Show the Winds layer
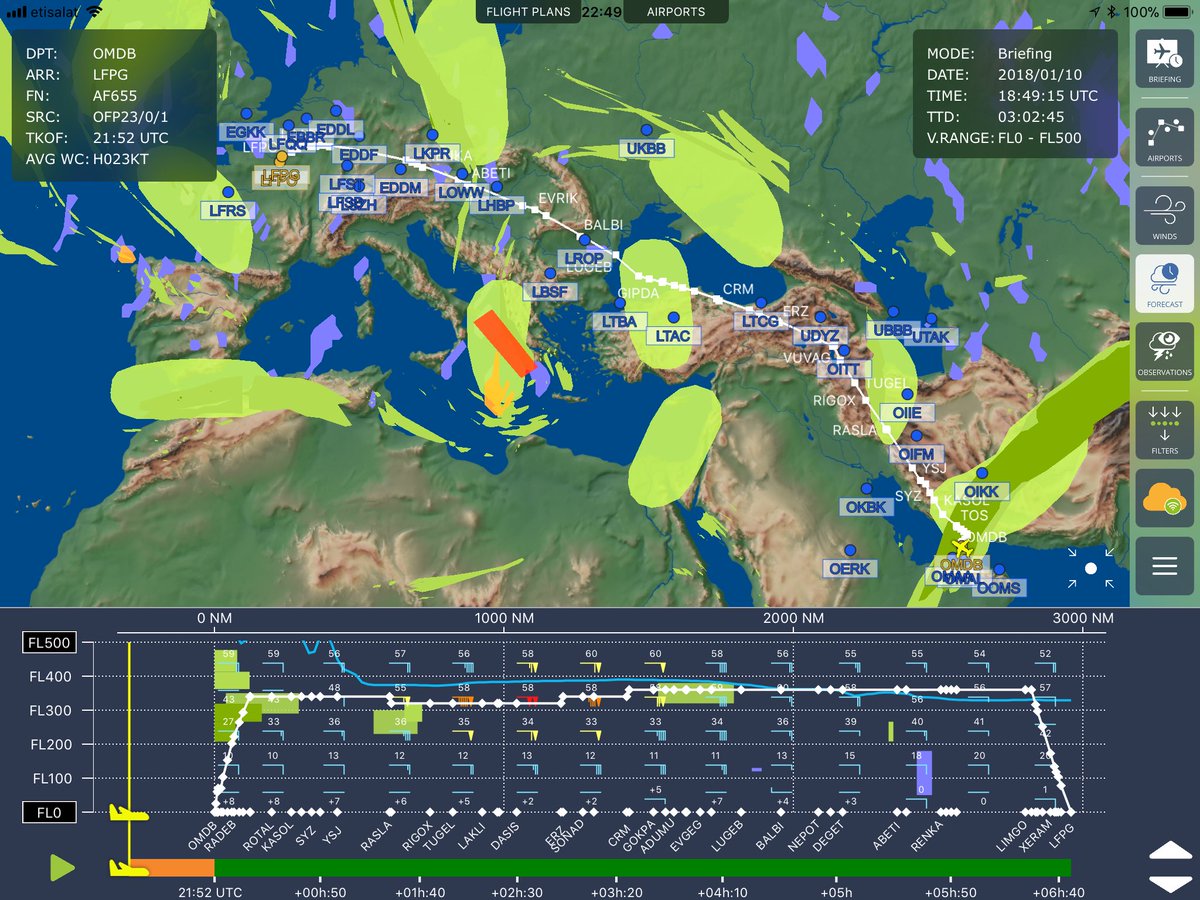 pyautogui.click(x=1164, y=215)
